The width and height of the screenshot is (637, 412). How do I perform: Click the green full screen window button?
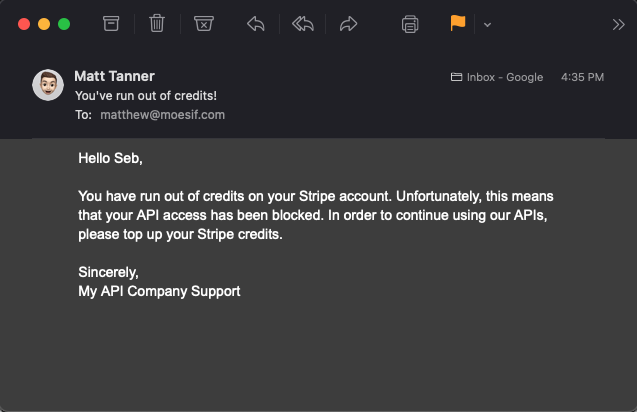tap(64, 24)
